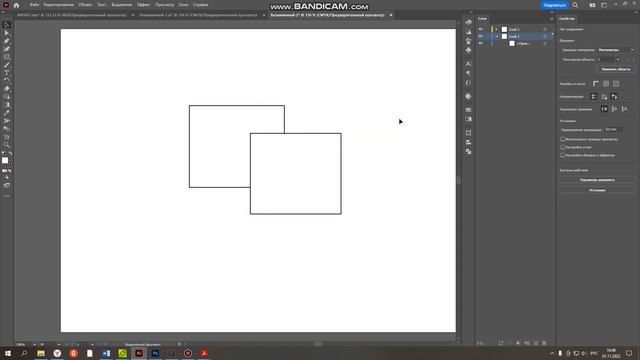
Task: Select the Свойства panel tab
Action: [x=567, y=19]
